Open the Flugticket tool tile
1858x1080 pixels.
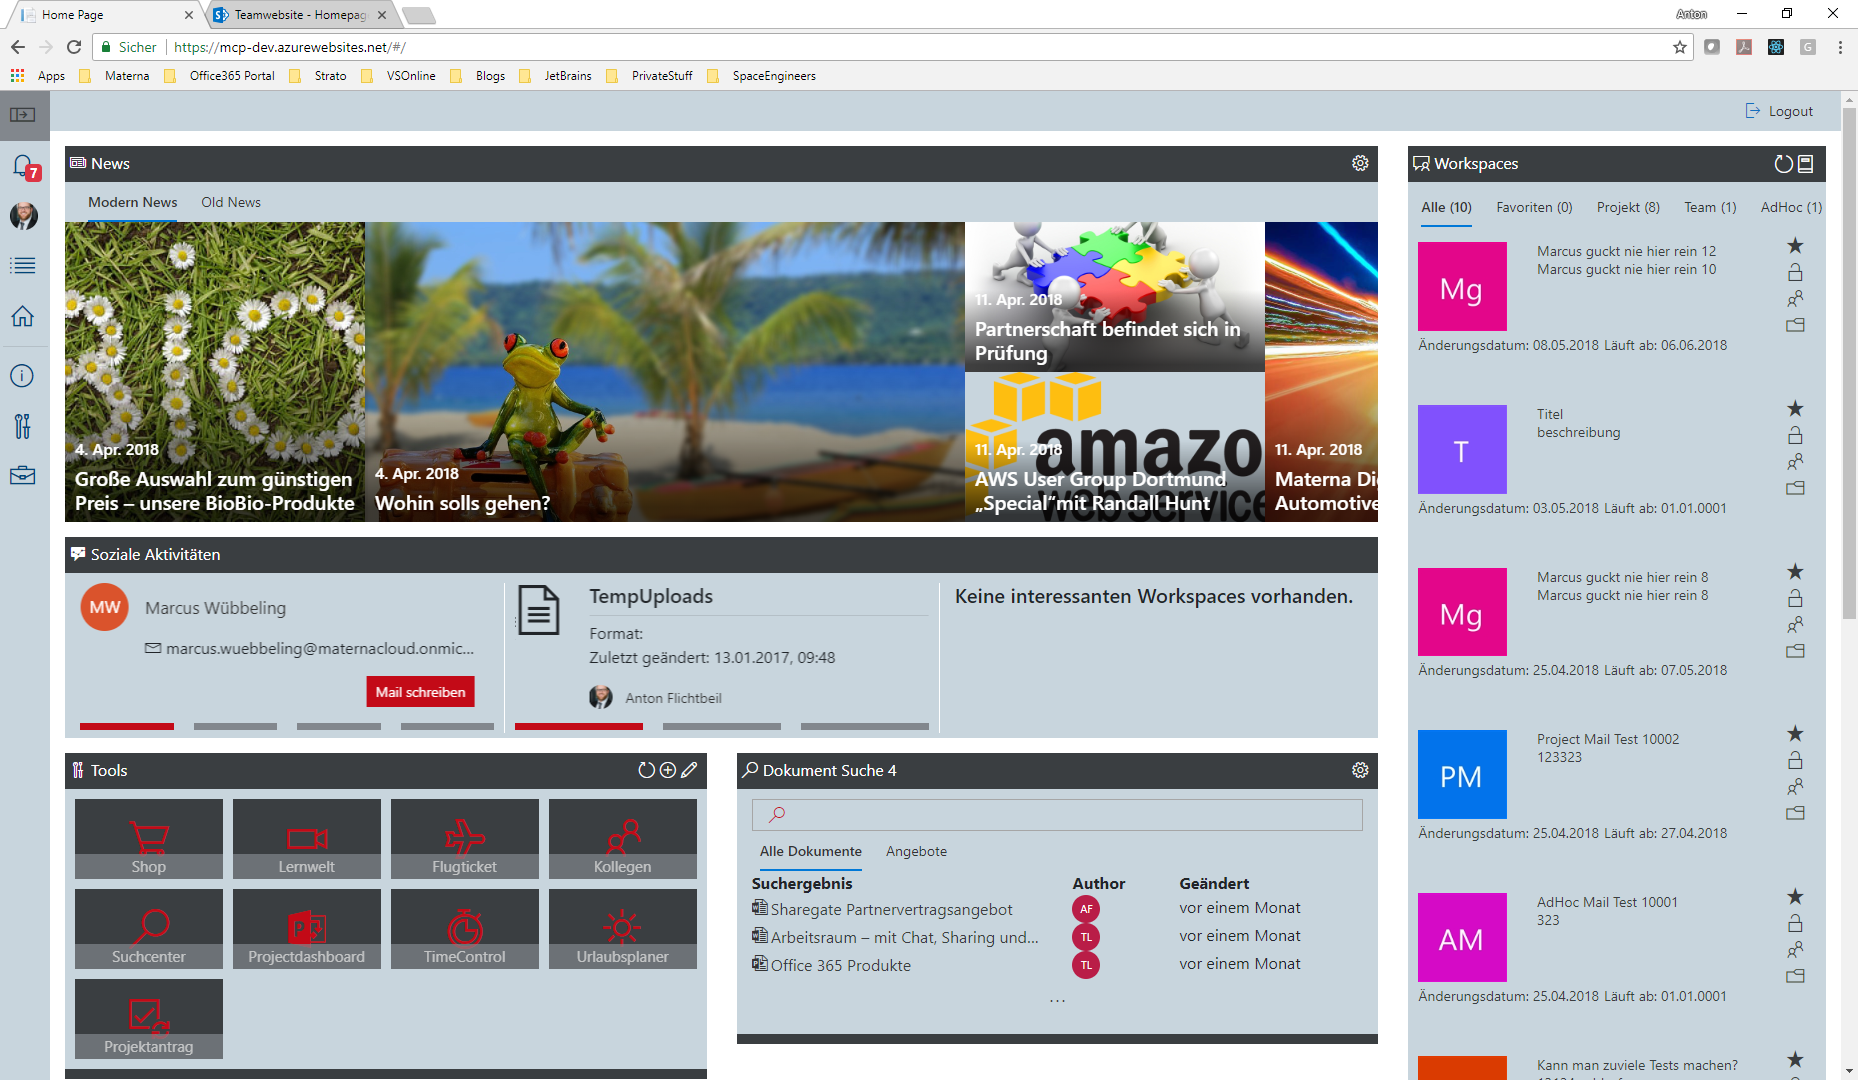(464, 838)
